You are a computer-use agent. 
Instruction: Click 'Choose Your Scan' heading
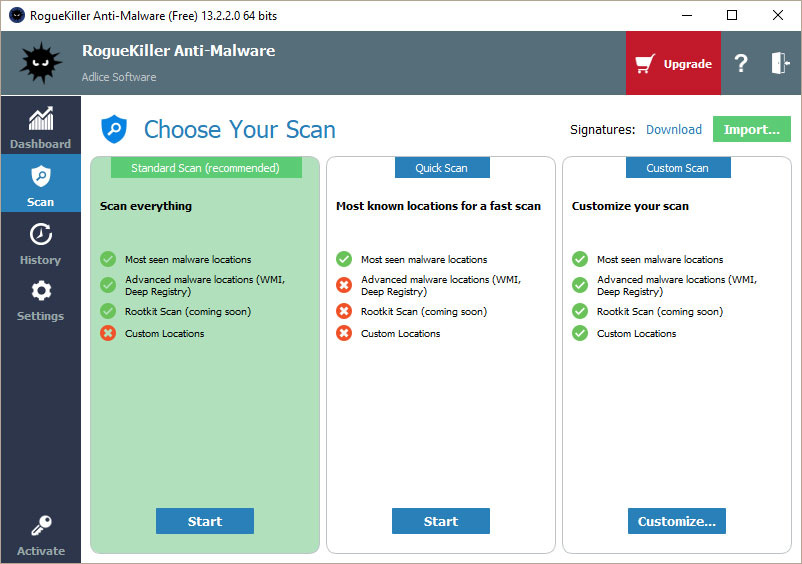(x=239, y=129)
